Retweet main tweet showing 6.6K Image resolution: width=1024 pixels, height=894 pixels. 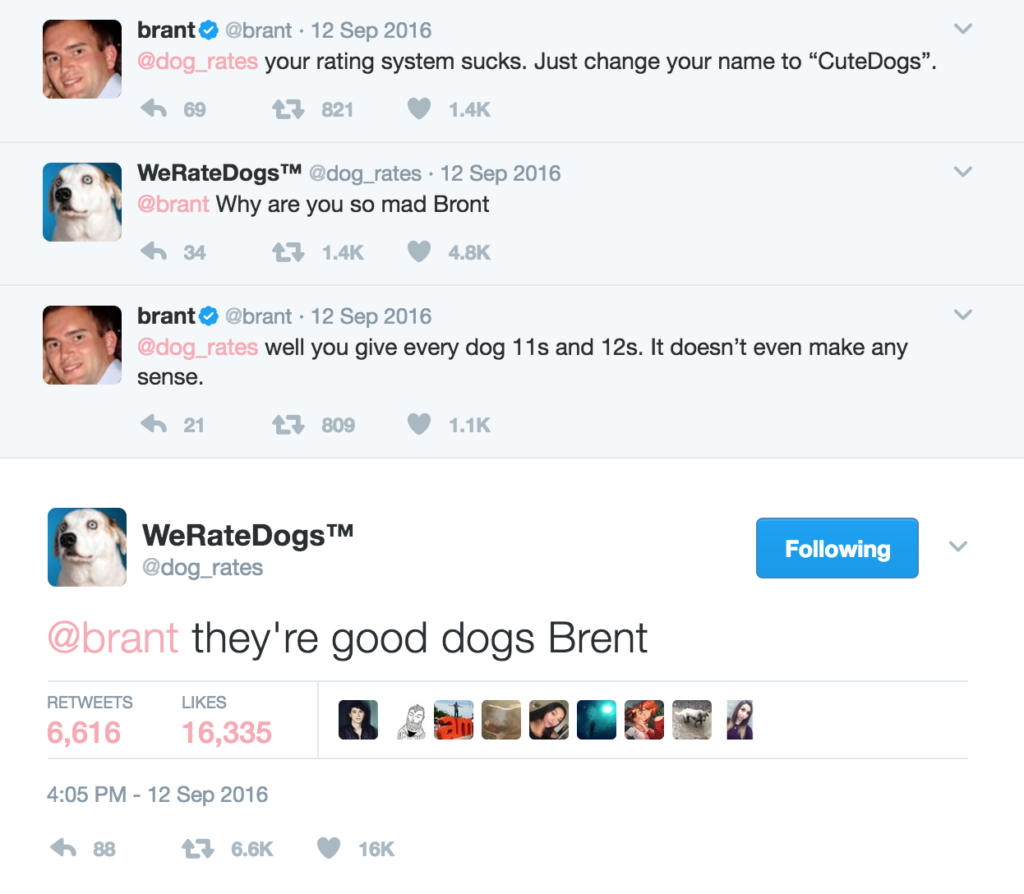(197, 848)
